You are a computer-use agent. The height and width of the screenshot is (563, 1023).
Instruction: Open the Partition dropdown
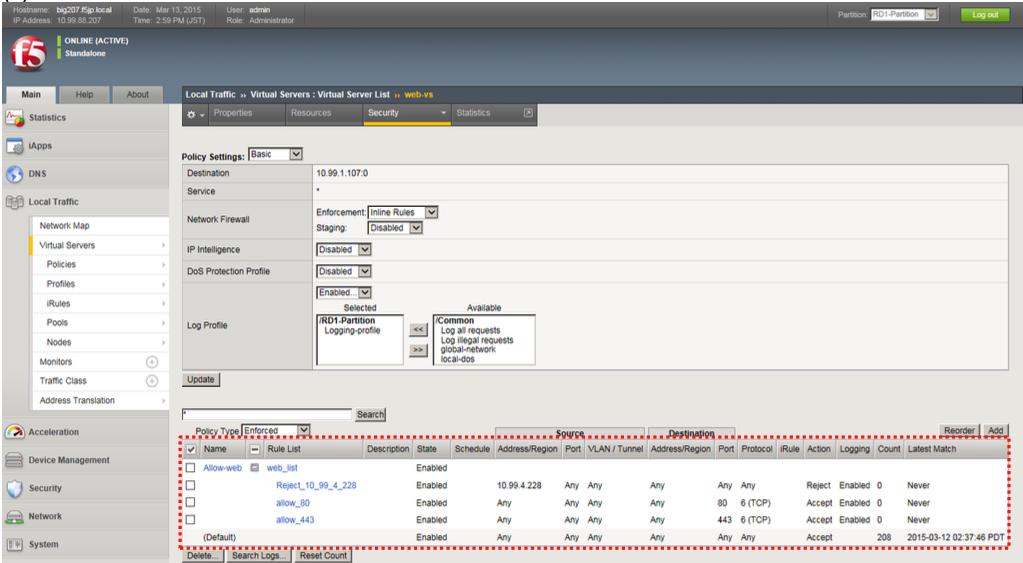(x=904, y=14)
